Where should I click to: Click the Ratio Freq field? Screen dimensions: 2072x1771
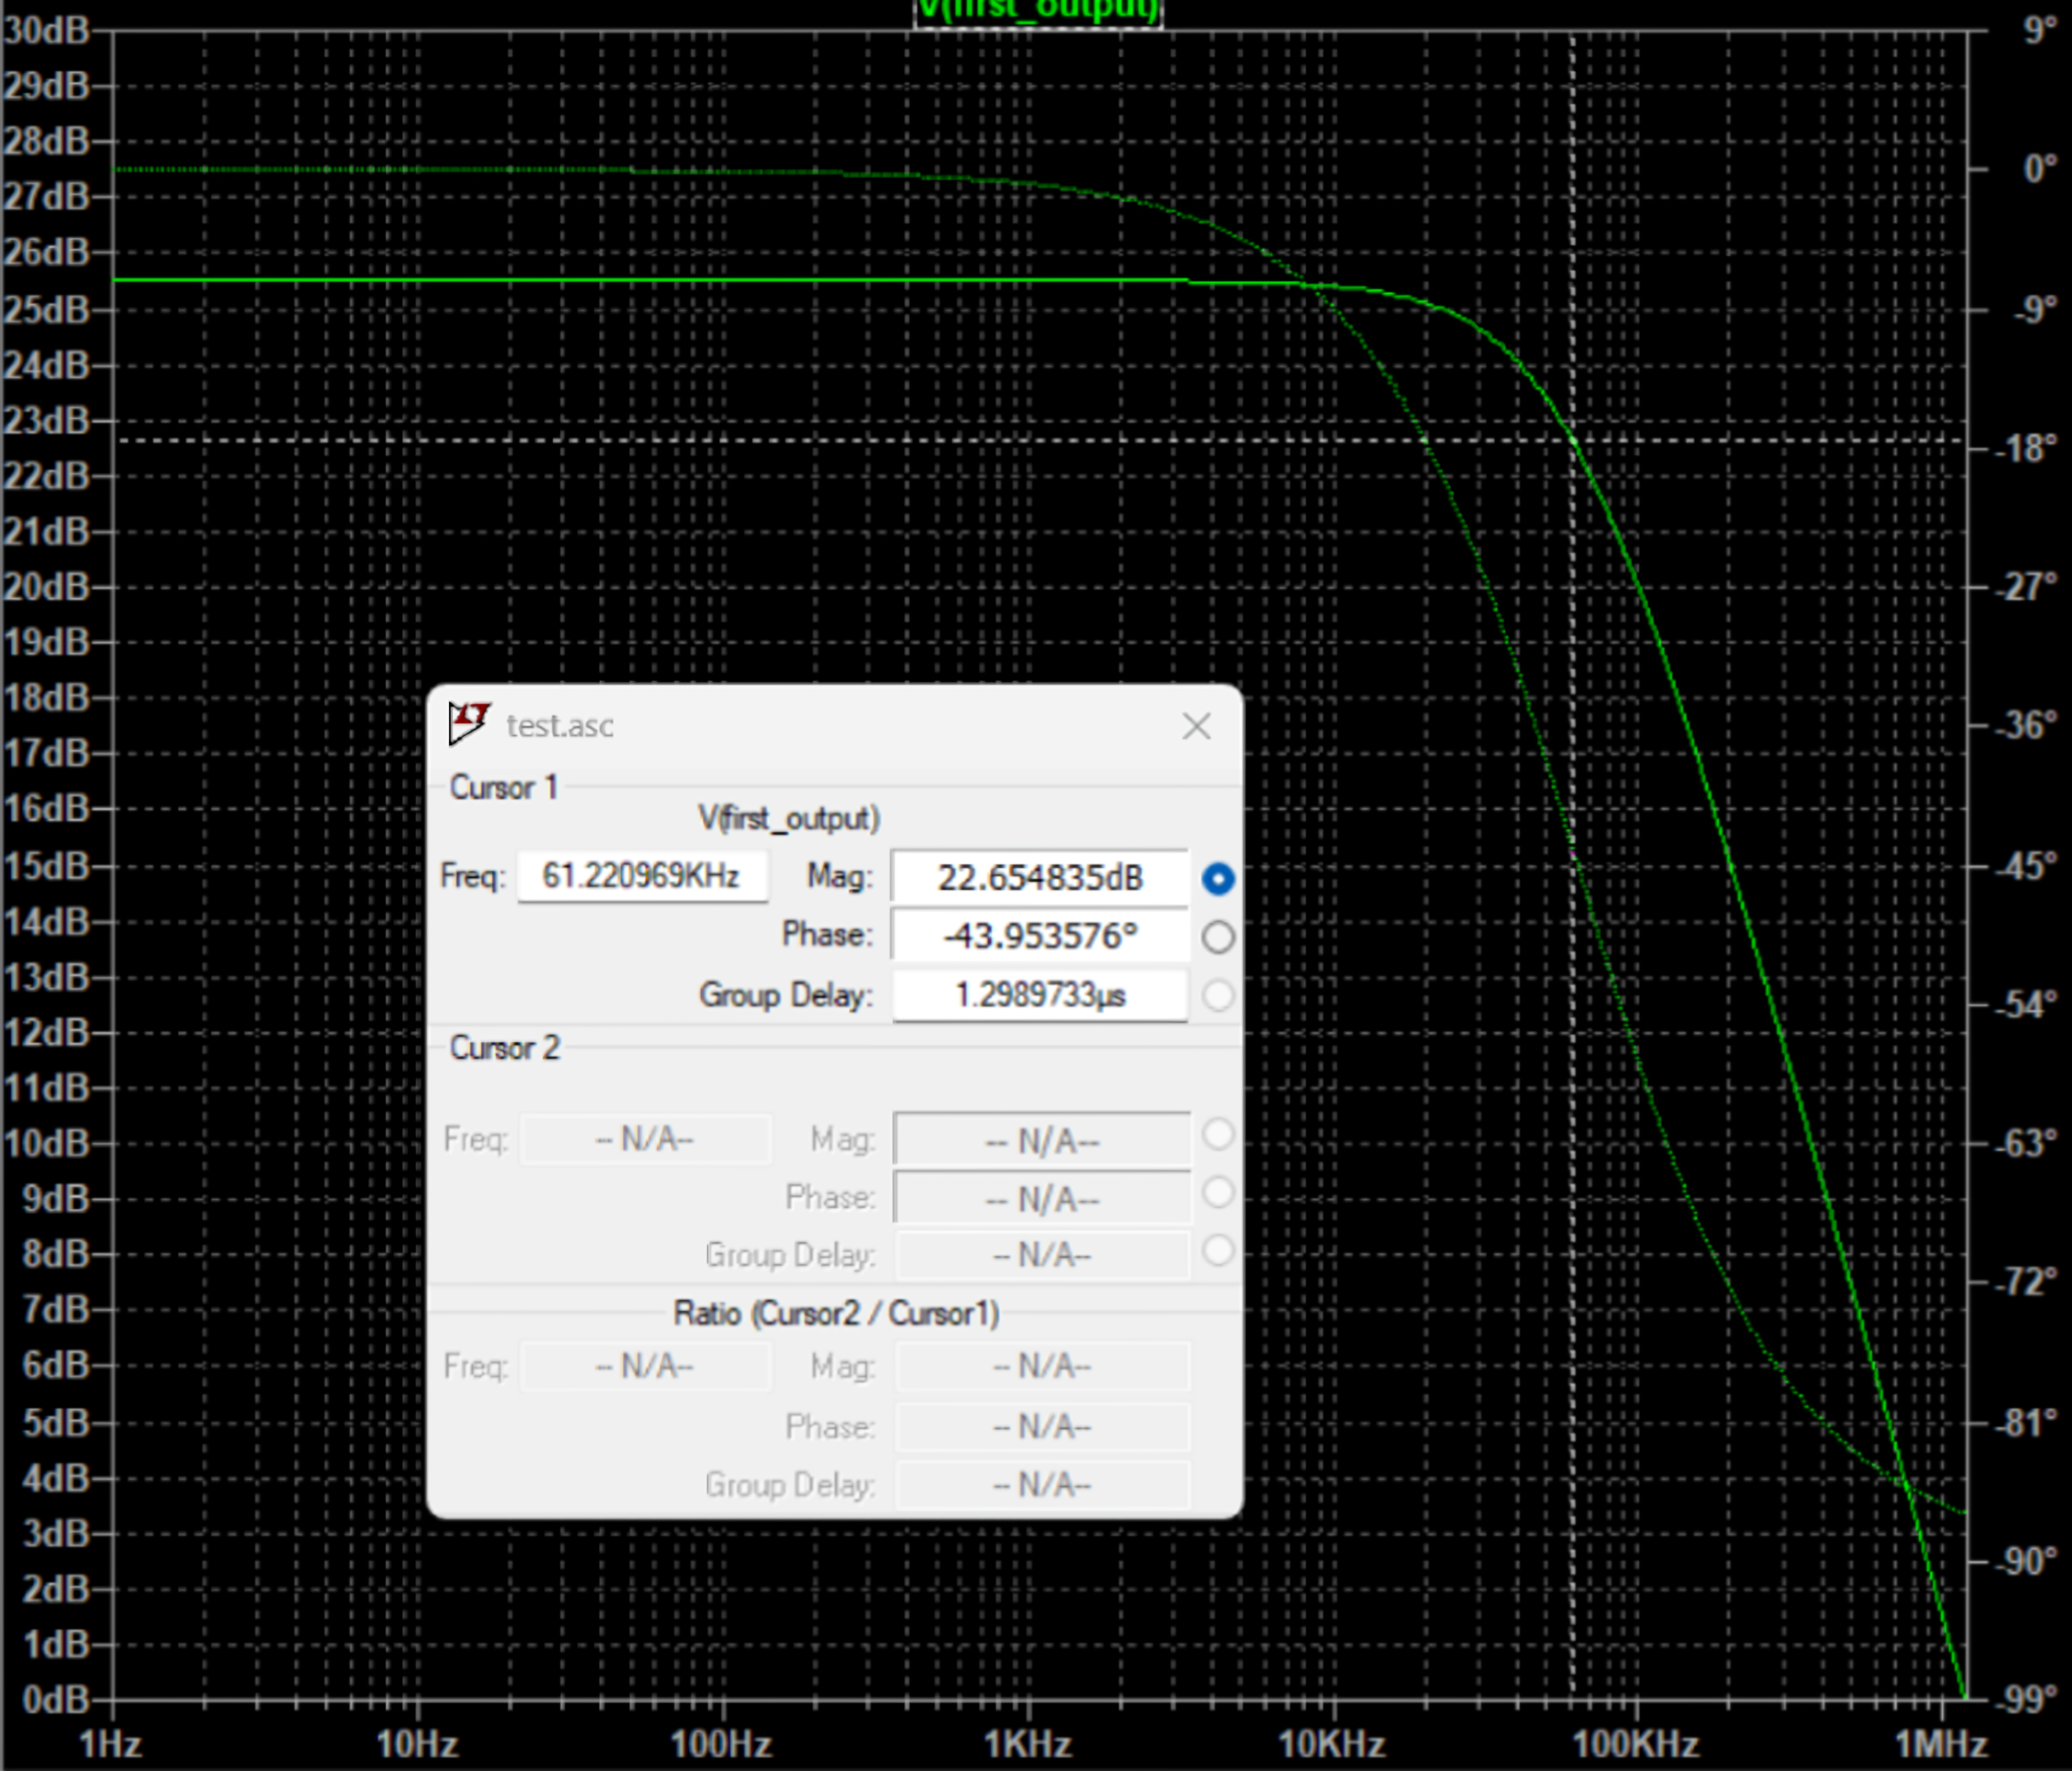tap(646, 1366)
